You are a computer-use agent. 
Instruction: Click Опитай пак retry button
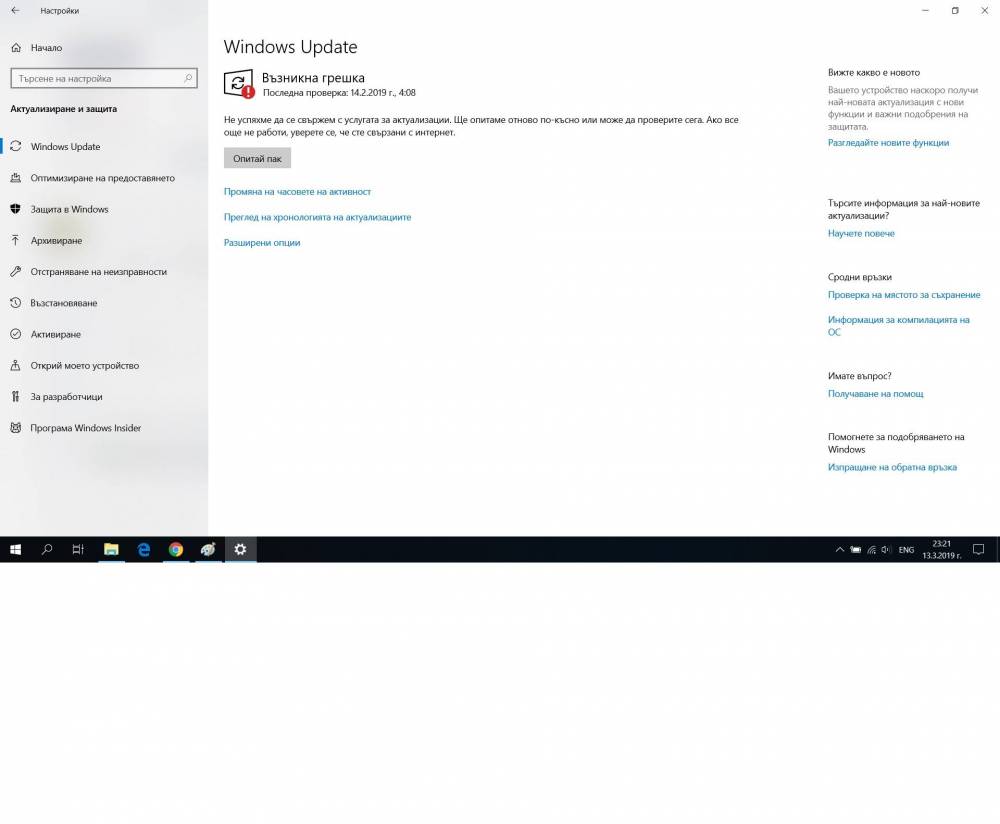coord(257,158)
